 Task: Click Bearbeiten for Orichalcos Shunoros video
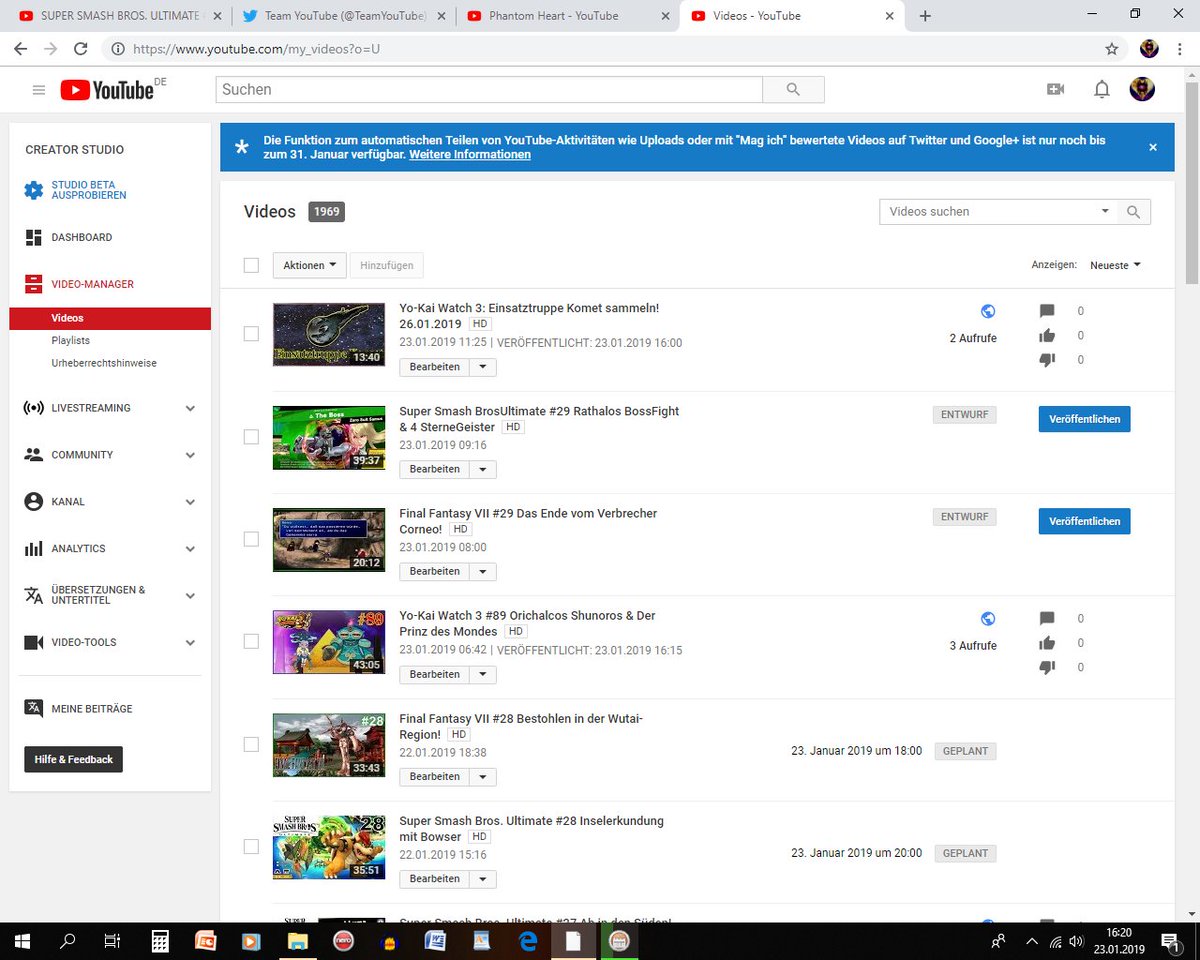(435, 674)
